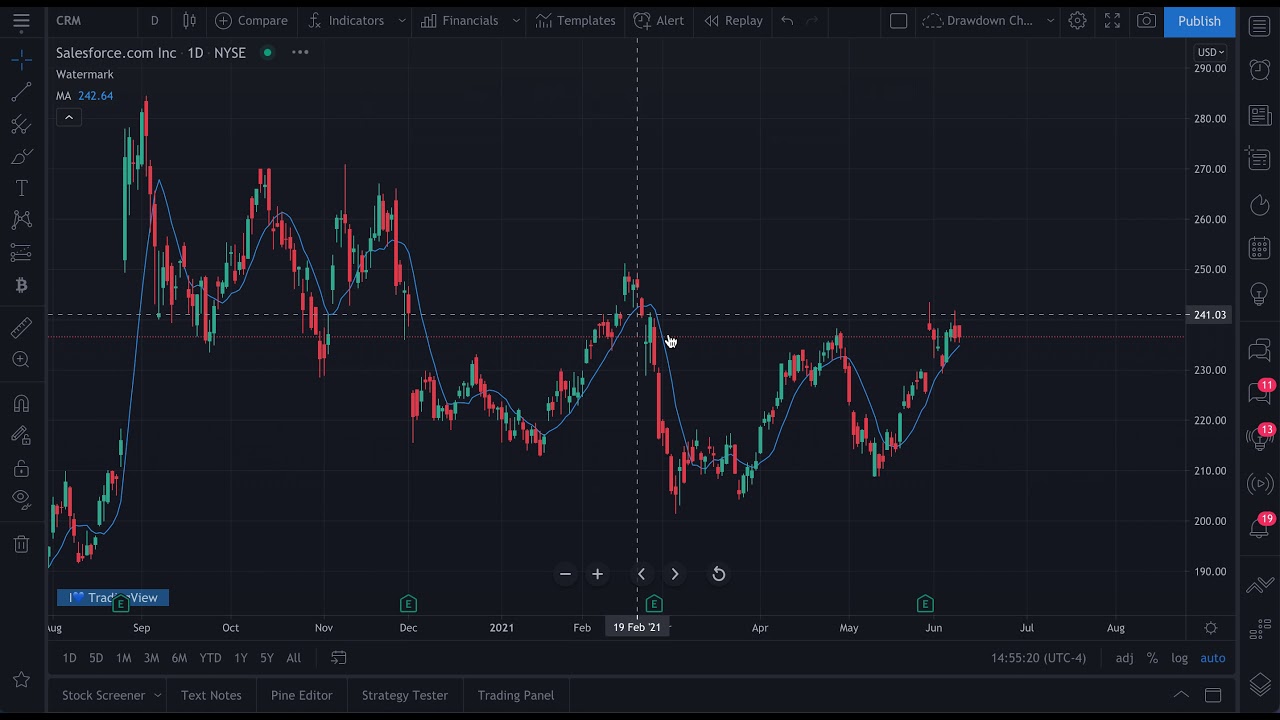Open the D interval selector
Viewport: 1280px width, 720px height.
click(154, 20)
